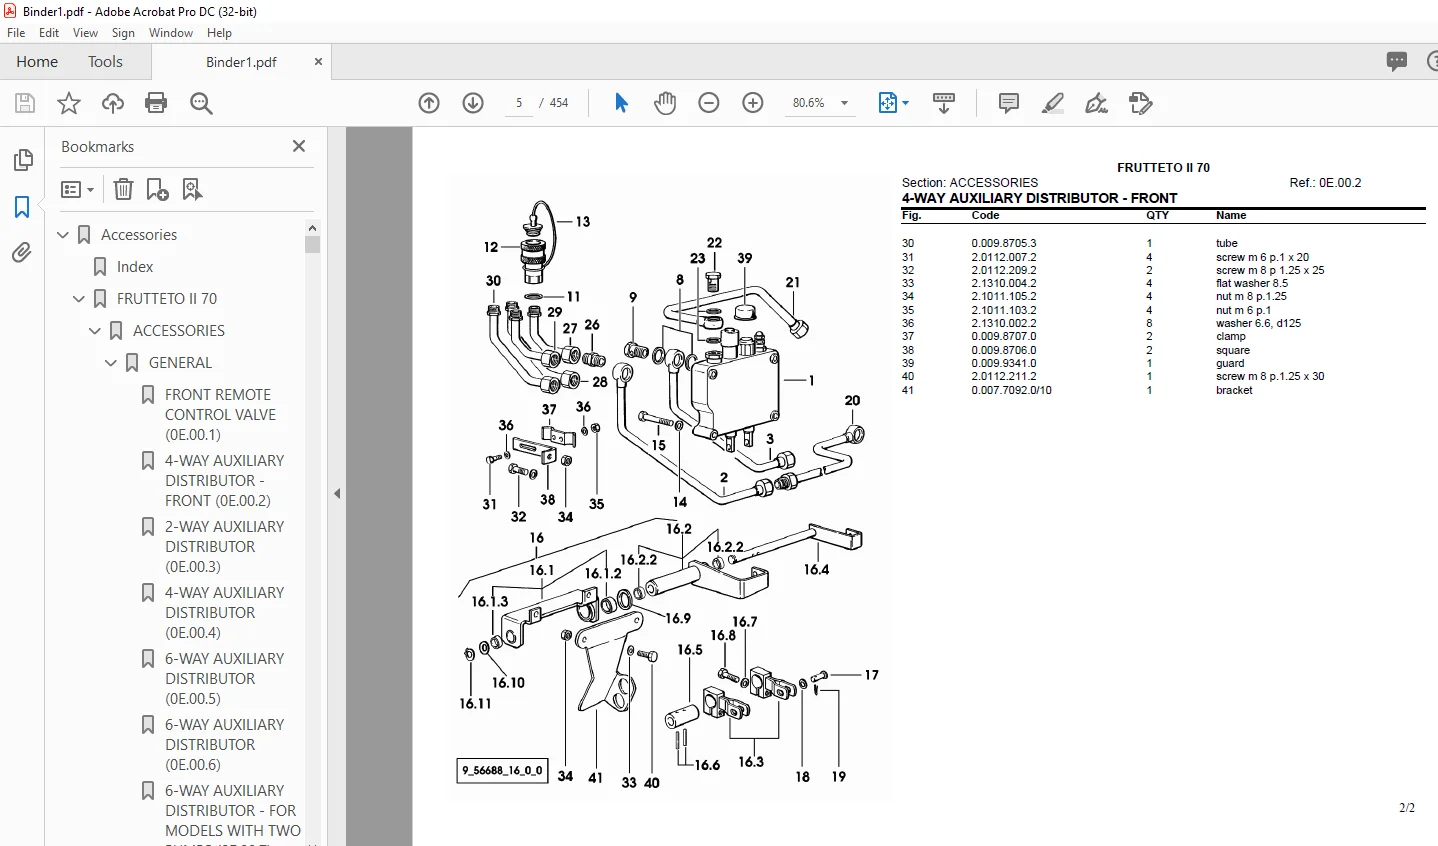Open the Find text search tool

[201, 103]
